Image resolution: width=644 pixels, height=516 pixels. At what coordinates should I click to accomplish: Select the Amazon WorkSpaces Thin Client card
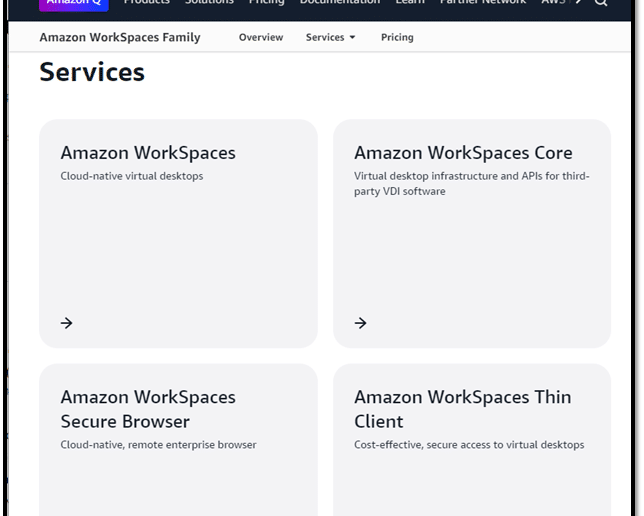point(472,440)
